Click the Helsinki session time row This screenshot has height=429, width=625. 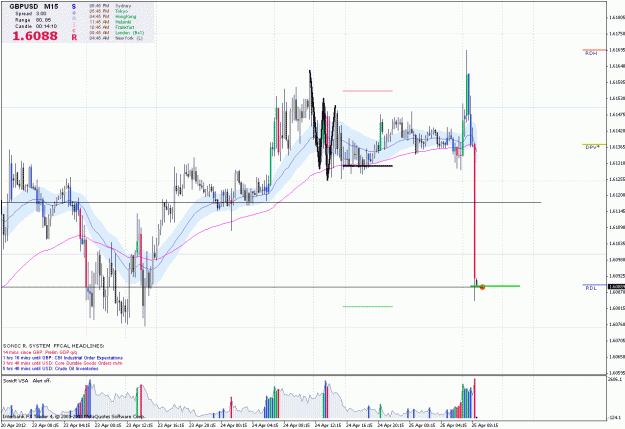[x=110, y=22]
